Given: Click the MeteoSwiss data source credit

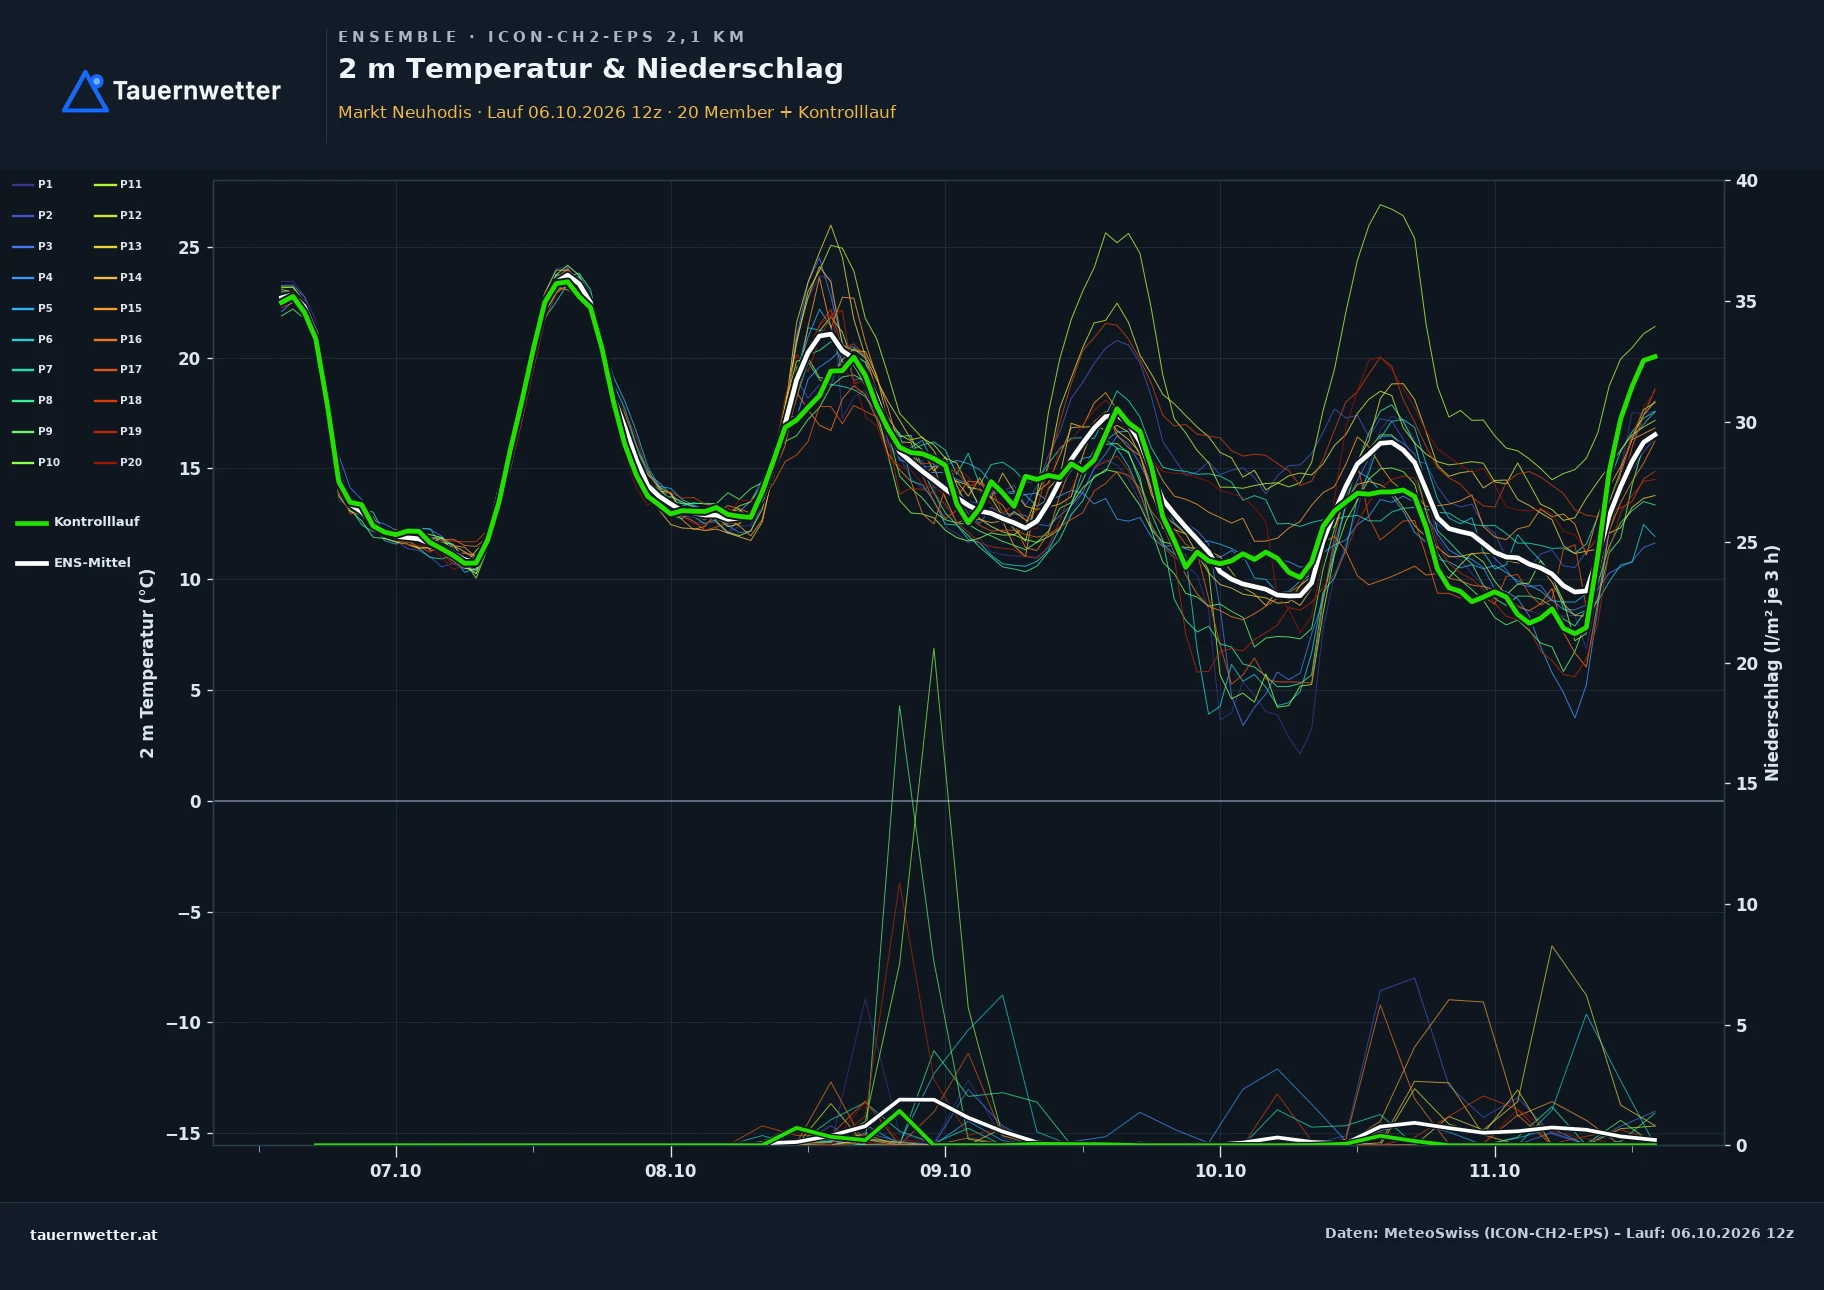Looking at the screenshot, I should pyautogui.click(x=1559, y=1233).
